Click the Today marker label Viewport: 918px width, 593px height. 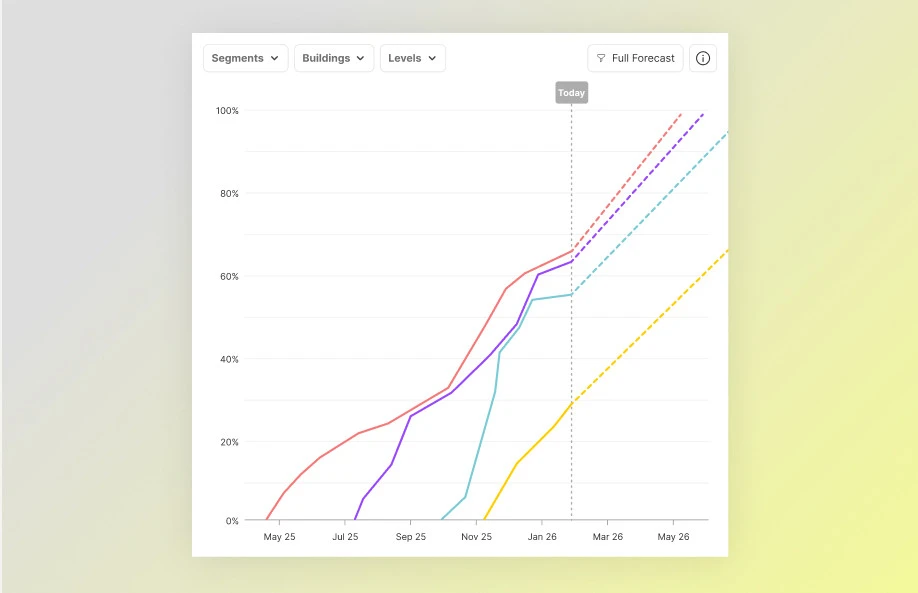click(x=571, y=93)
